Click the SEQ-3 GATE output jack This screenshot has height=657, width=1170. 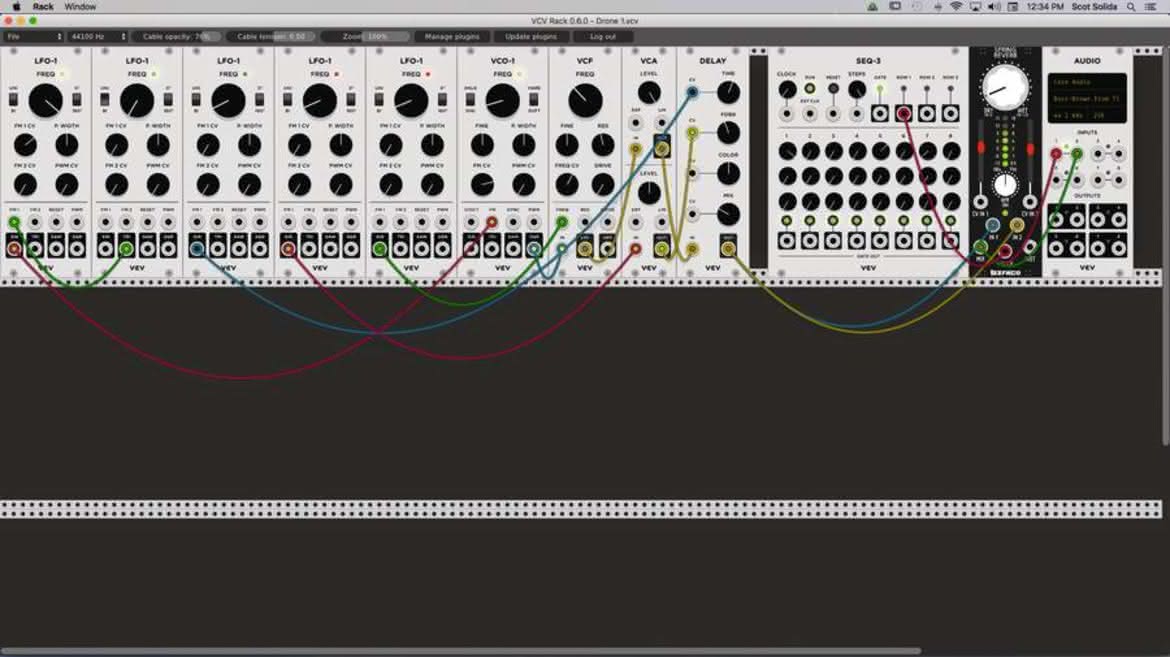click(880, 113)
